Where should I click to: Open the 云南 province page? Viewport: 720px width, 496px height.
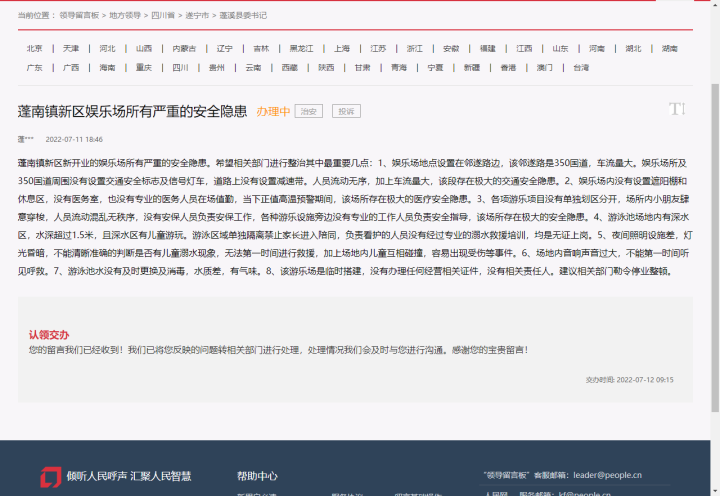tap(253, 68)
